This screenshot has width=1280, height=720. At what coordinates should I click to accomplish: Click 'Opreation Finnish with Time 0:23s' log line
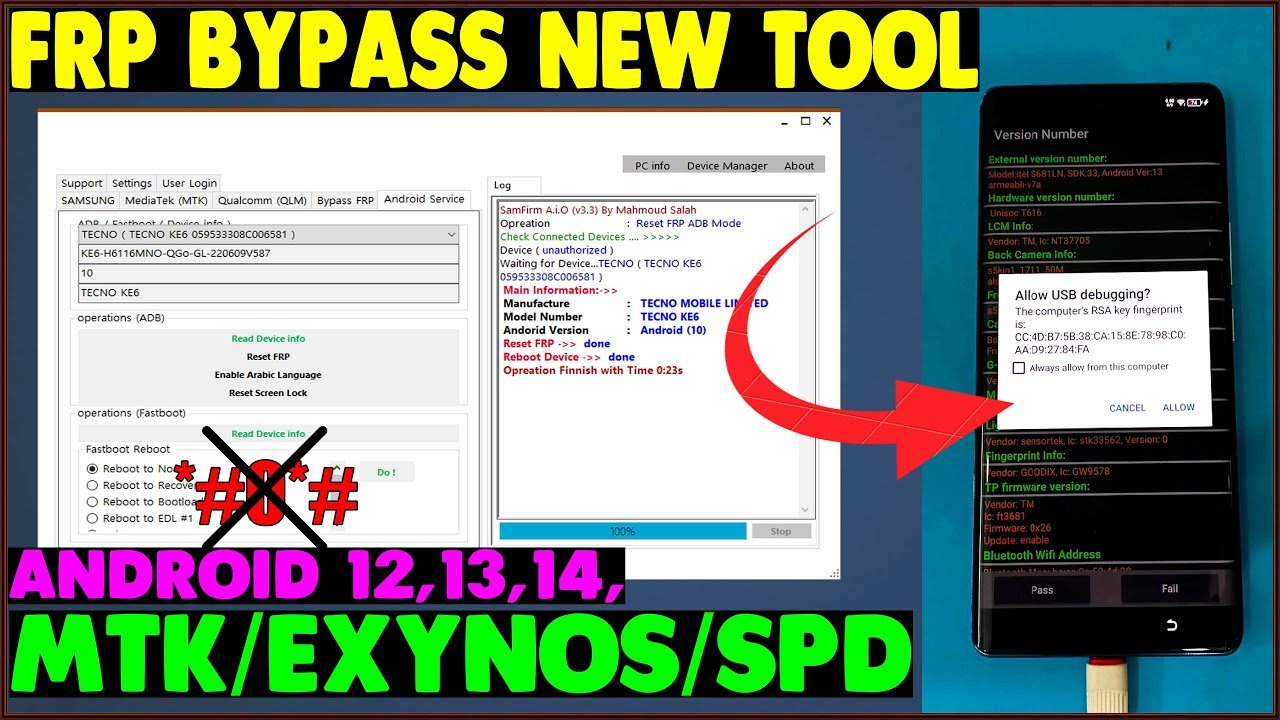[x=593, y=370]
